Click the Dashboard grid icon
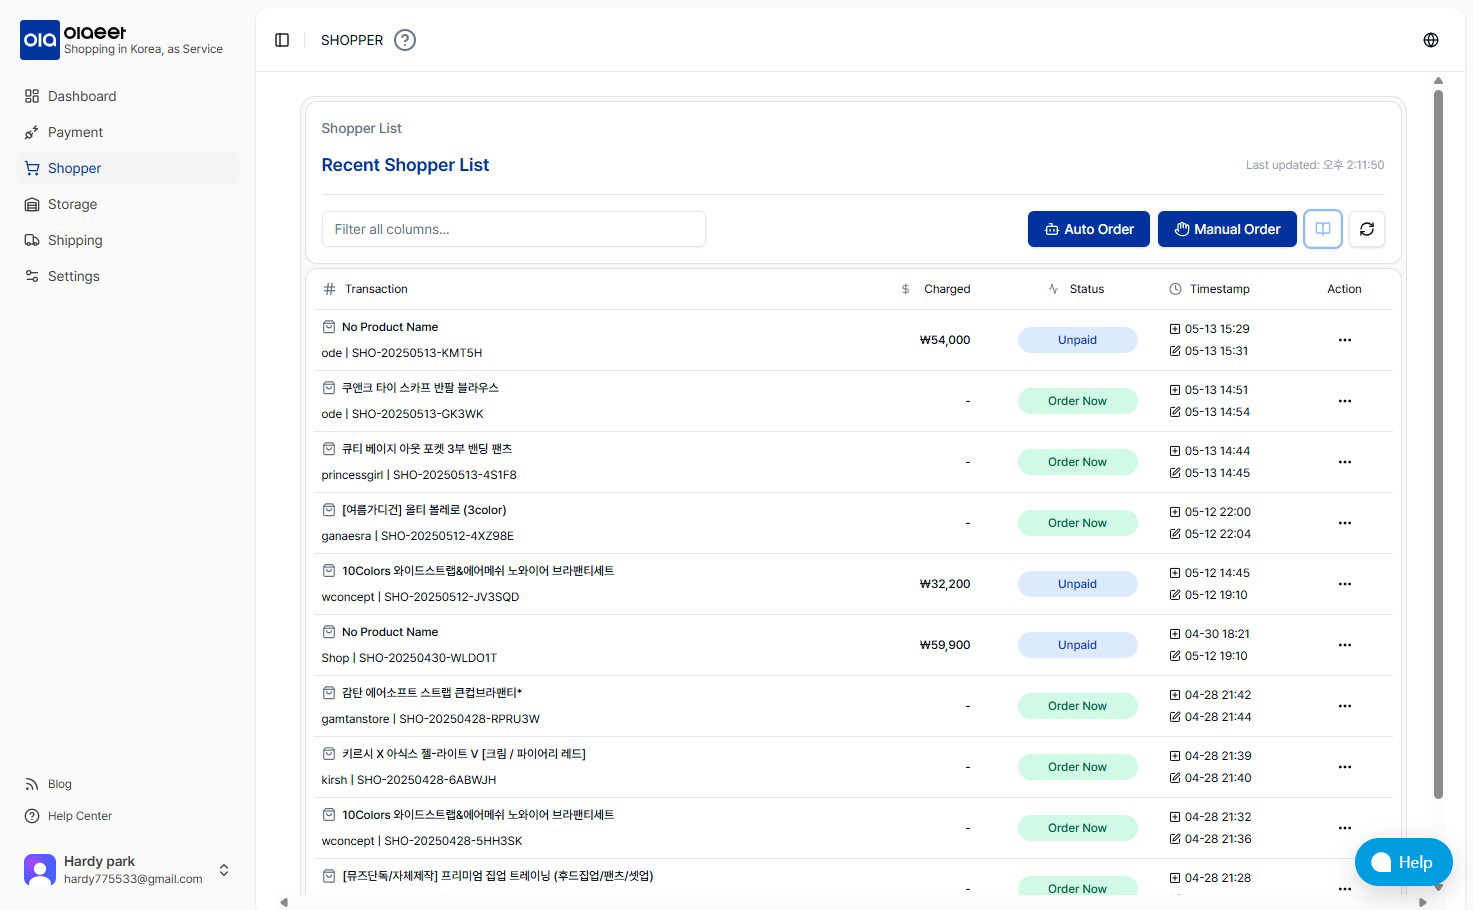 coord(32,96)
